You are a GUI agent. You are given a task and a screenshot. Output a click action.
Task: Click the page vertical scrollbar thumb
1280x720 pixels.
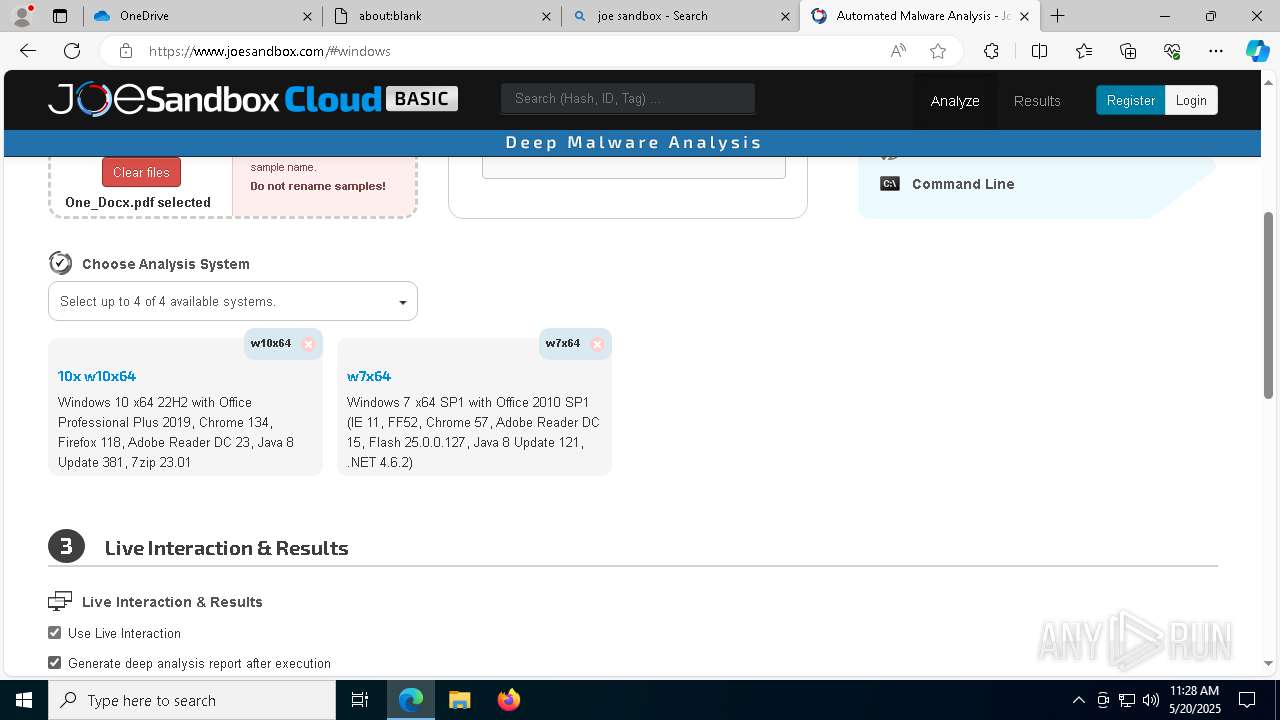coord(1269,305)
